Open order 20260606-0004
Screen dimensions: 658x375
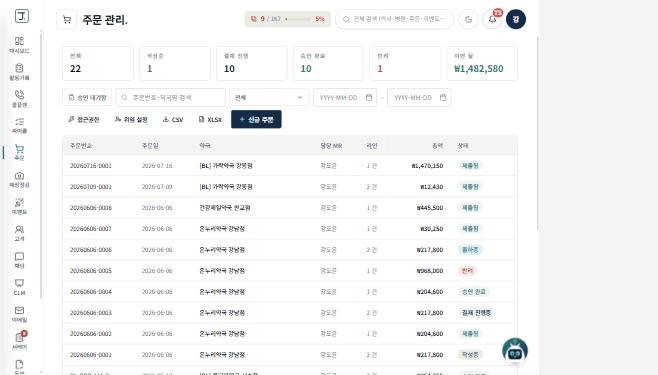tap(290, 292)
